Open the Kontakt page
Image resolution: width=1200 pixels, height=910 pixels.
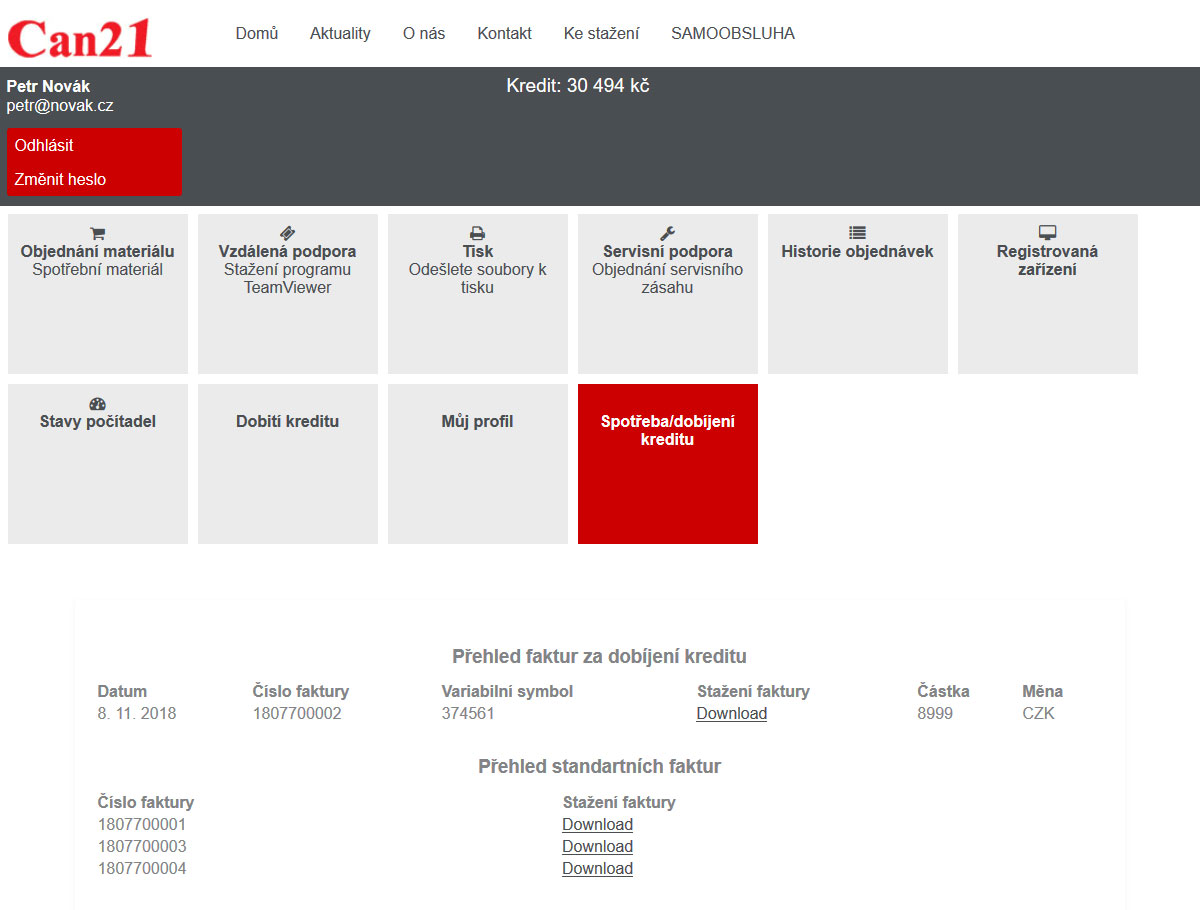504,33
